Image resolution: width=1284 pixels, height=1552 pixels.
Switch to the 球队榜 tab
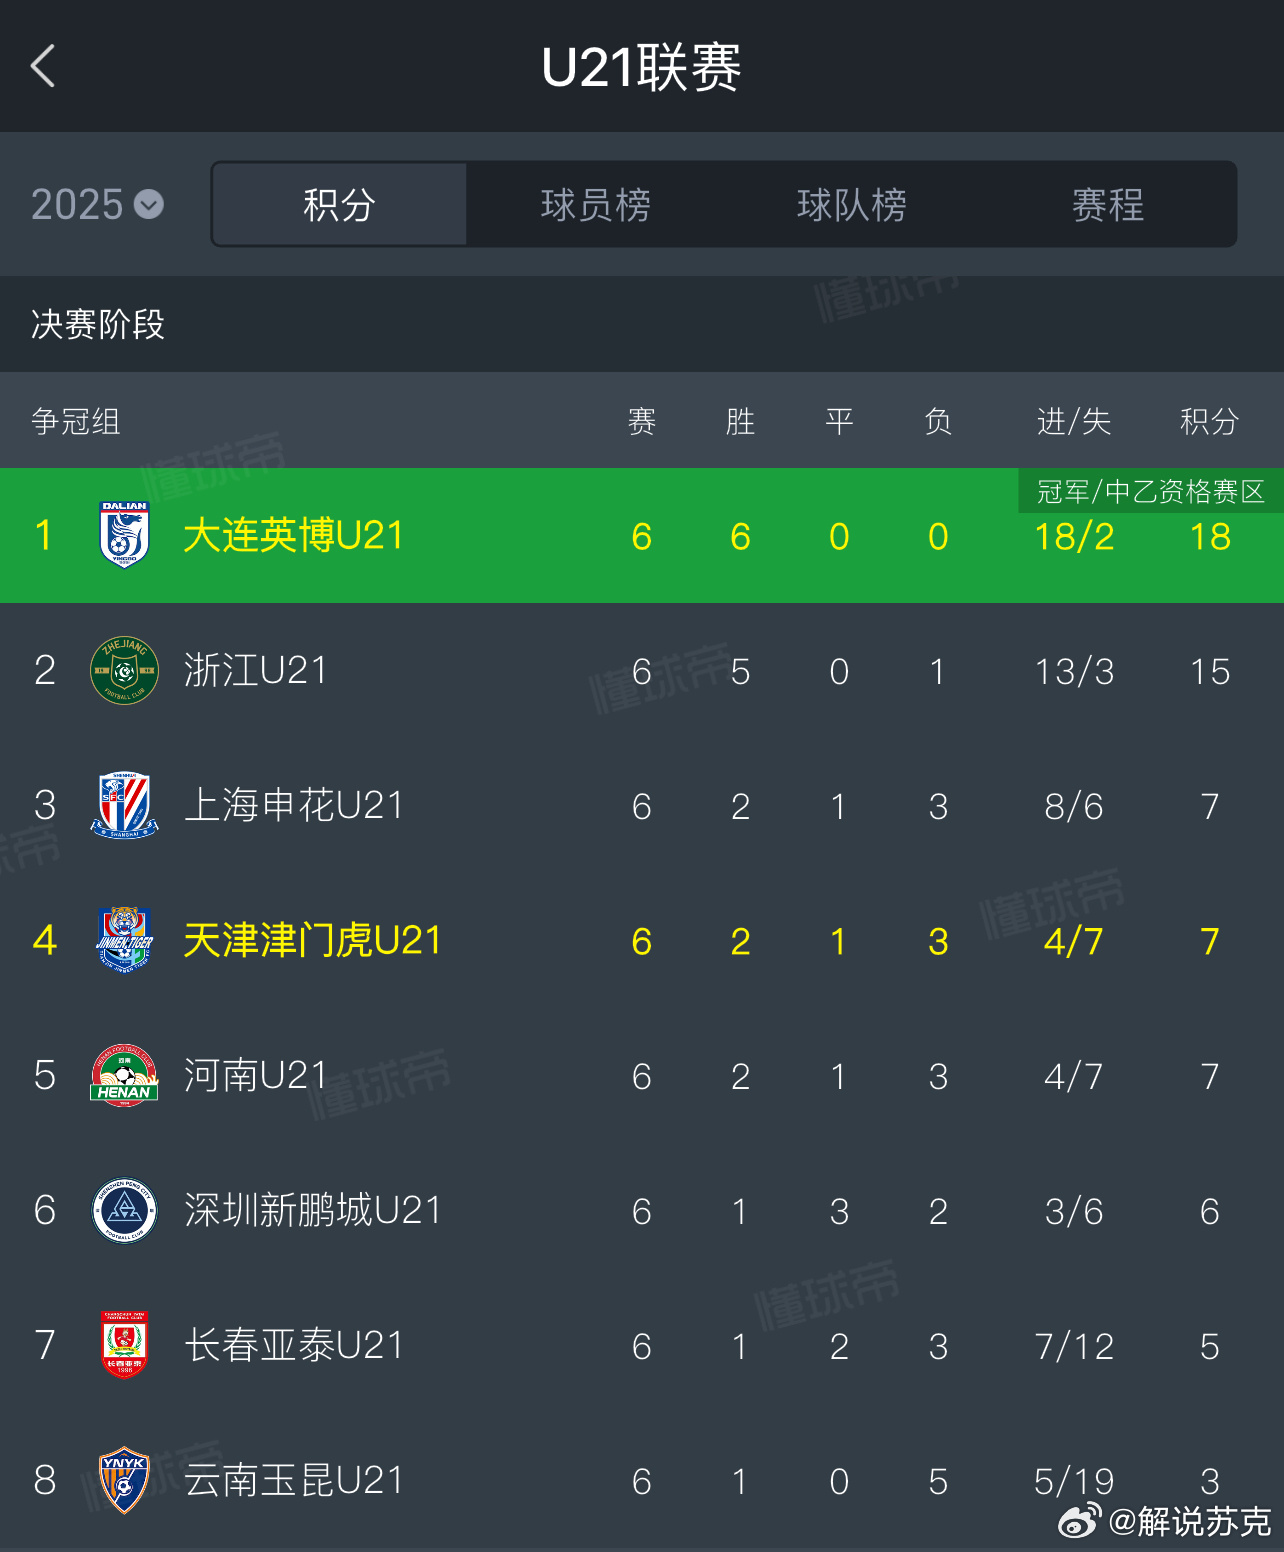pyautogui.click(x=851, y=205)
